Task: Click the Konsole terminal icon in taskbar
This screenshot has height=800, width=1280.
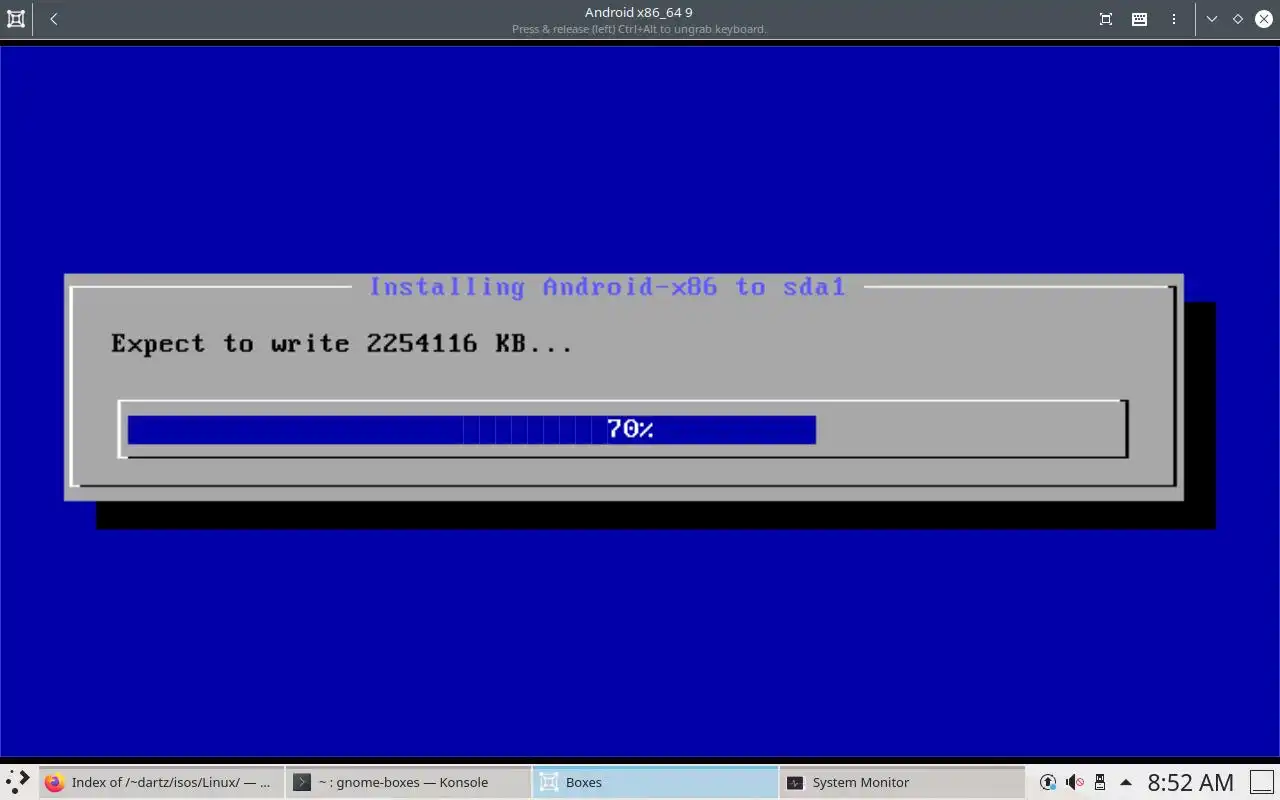Action: [301, 783]
